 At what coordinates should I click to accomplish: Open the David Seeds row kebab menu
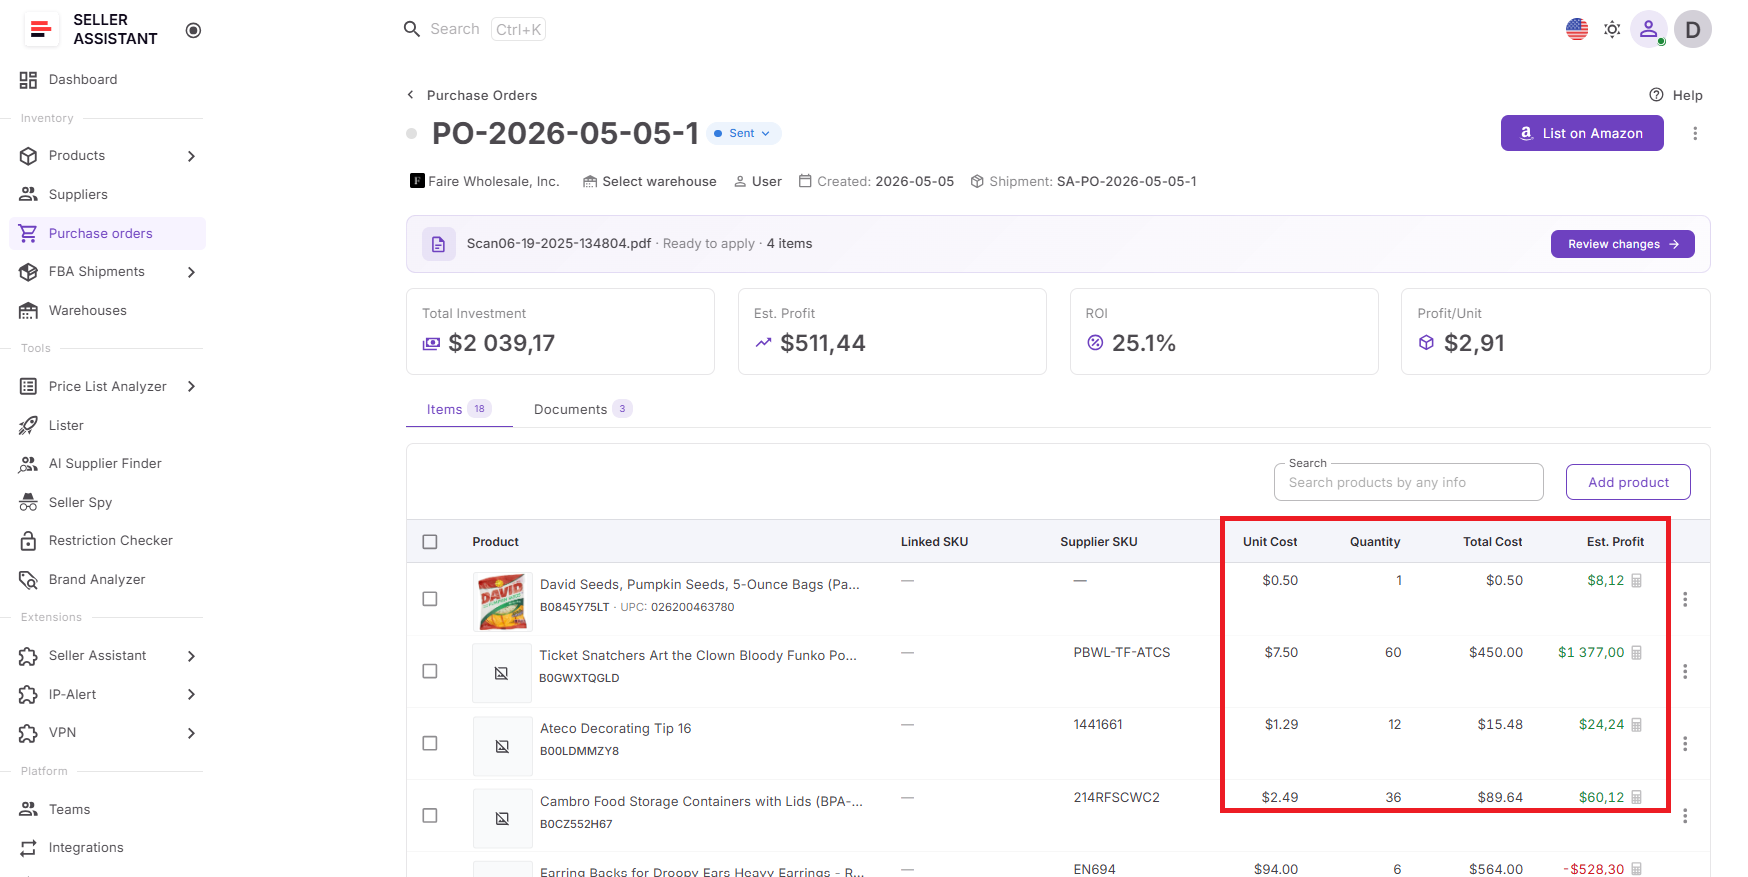[x=1685, y=599]
